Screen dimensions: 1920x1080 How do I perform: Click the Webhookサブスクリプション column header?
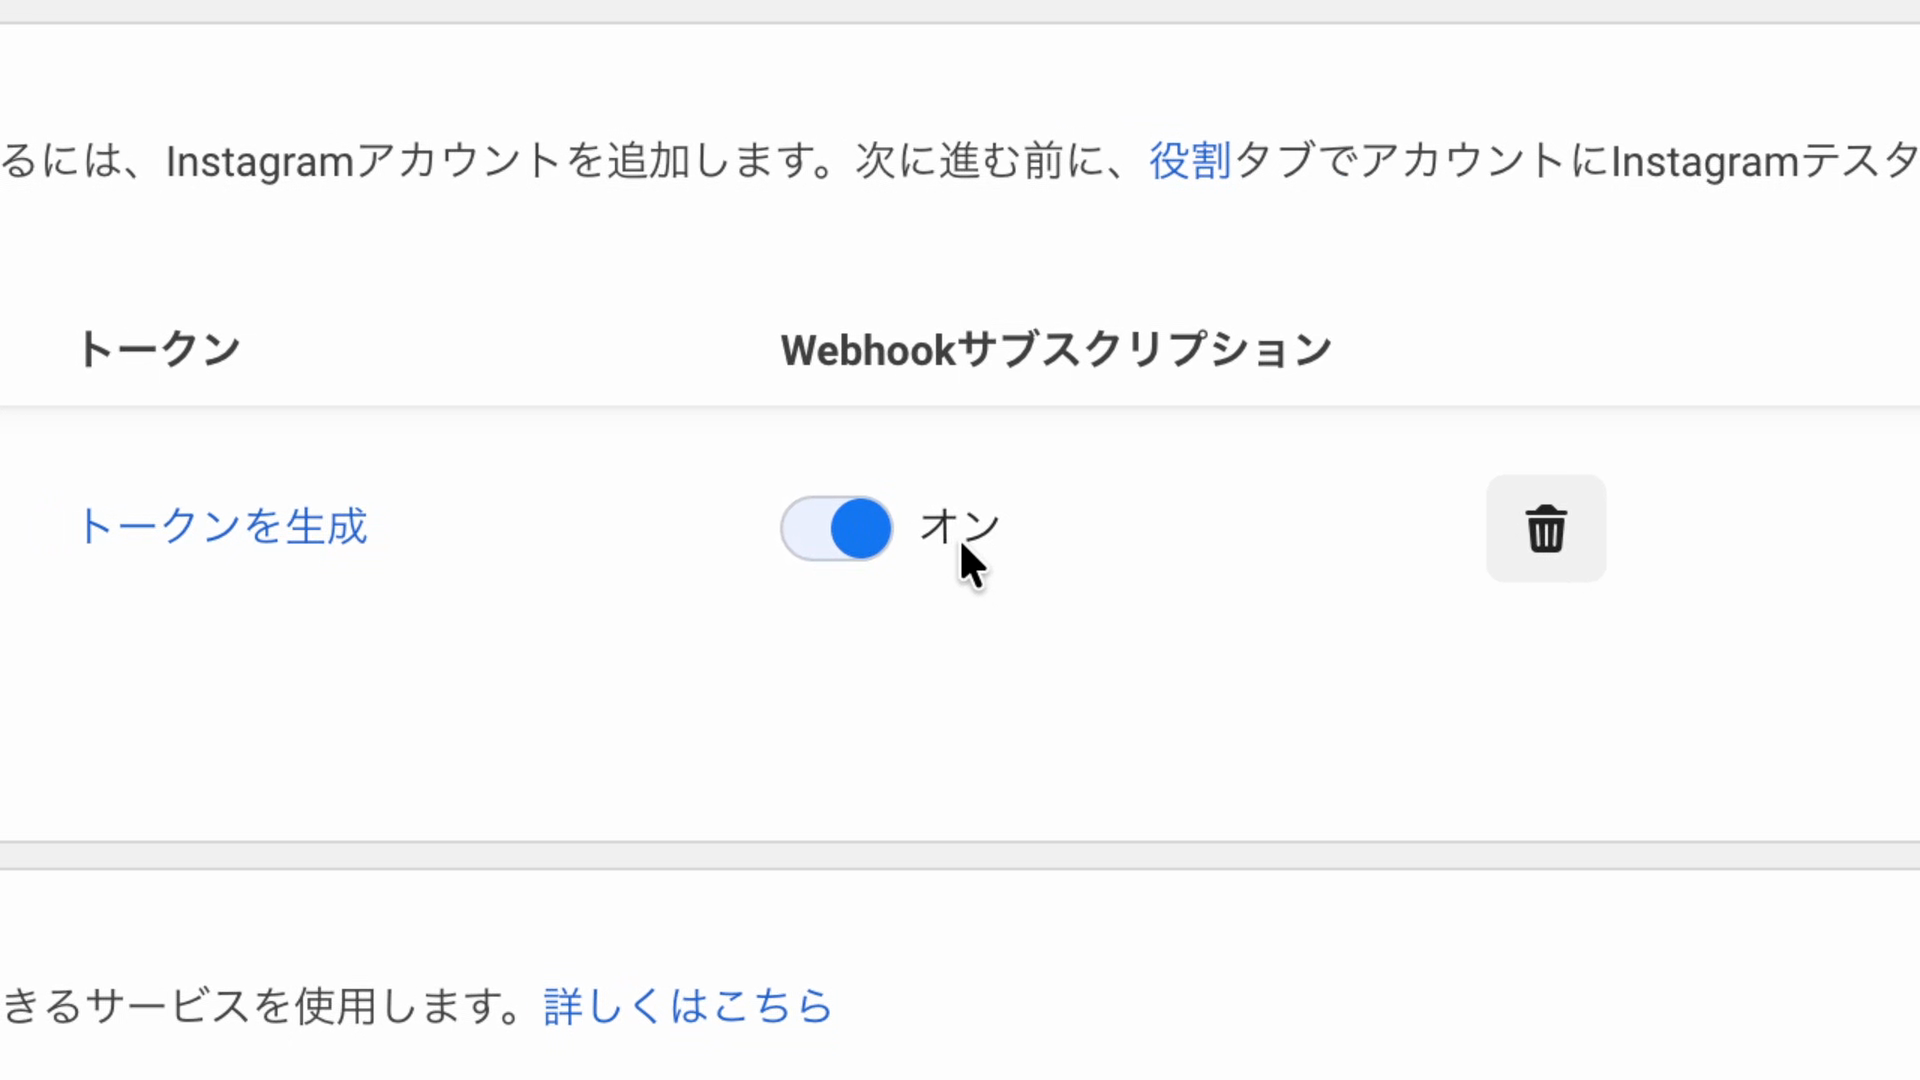(1056, 350)
